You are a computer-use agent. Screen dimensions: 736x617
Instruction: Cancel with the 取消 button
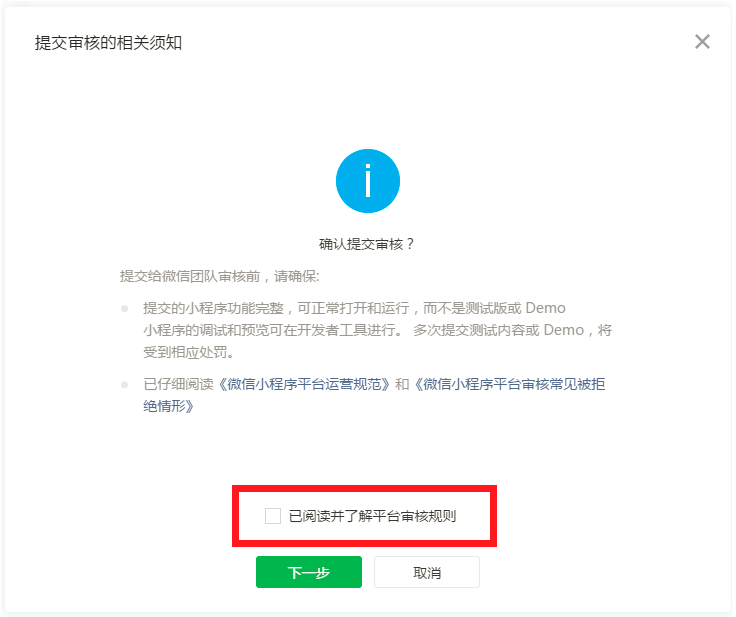427,572
